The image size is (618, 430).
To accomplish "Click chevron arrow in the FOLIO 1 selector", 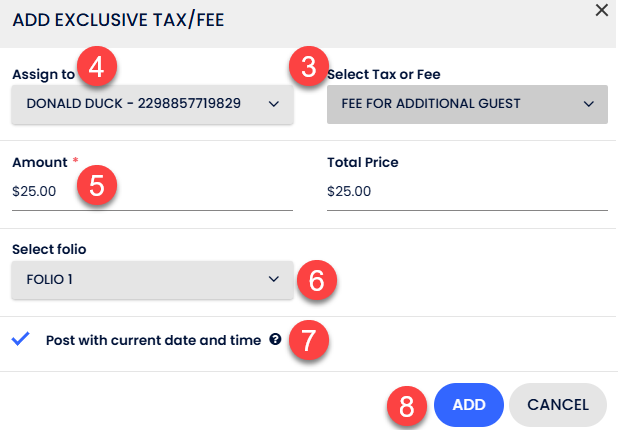I will coord(274,280).
